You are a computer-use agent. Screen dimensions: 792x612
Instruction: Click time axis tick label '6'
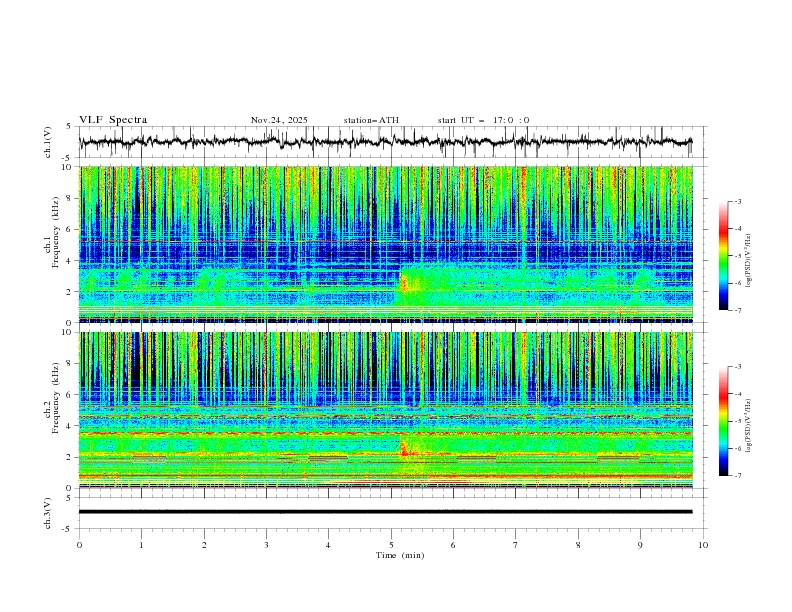point(453,545)
